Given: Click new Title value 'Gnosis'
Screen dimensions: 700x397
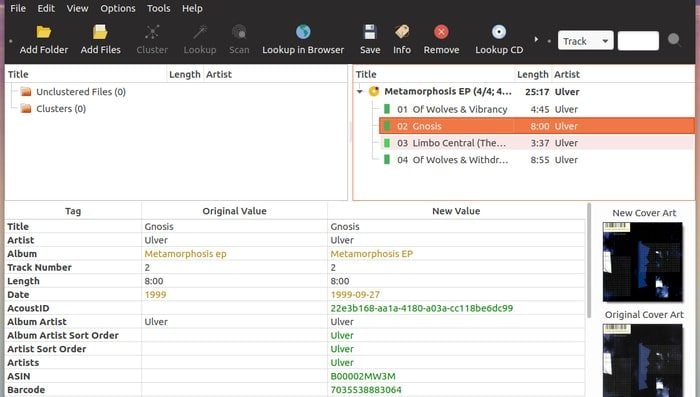Looking at the screenshot, I should coord(345,227).
